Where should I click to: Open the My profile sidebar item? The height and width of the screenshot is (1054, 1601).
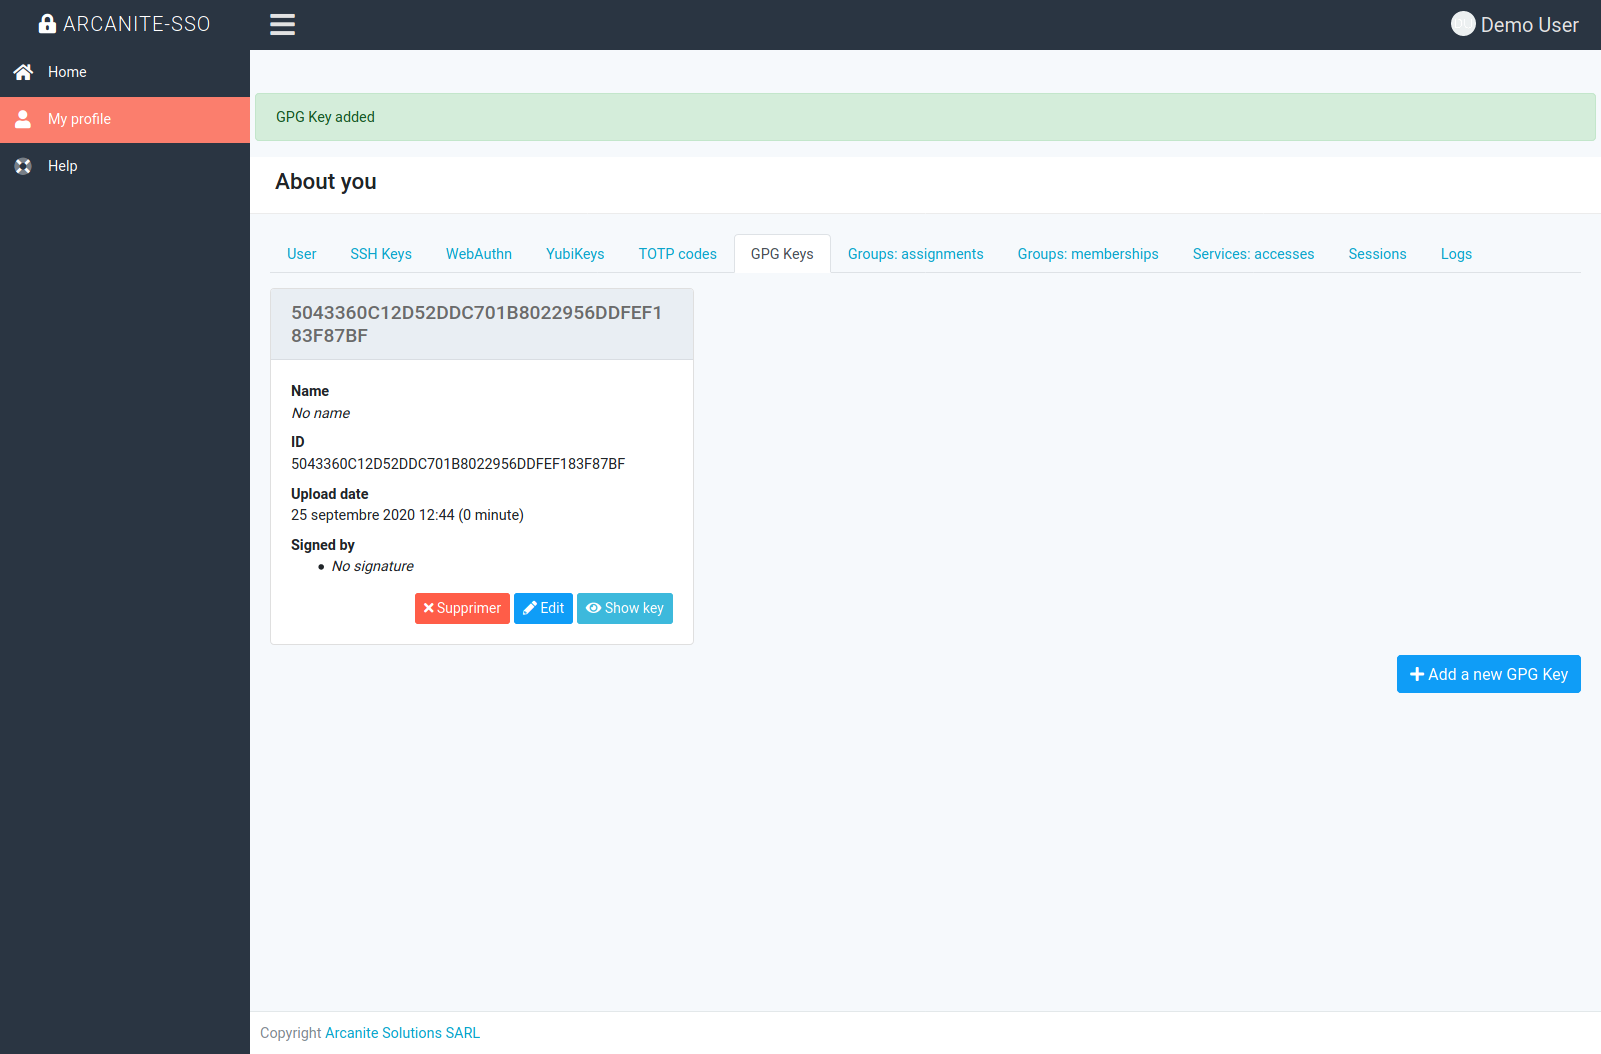[125, 119]
